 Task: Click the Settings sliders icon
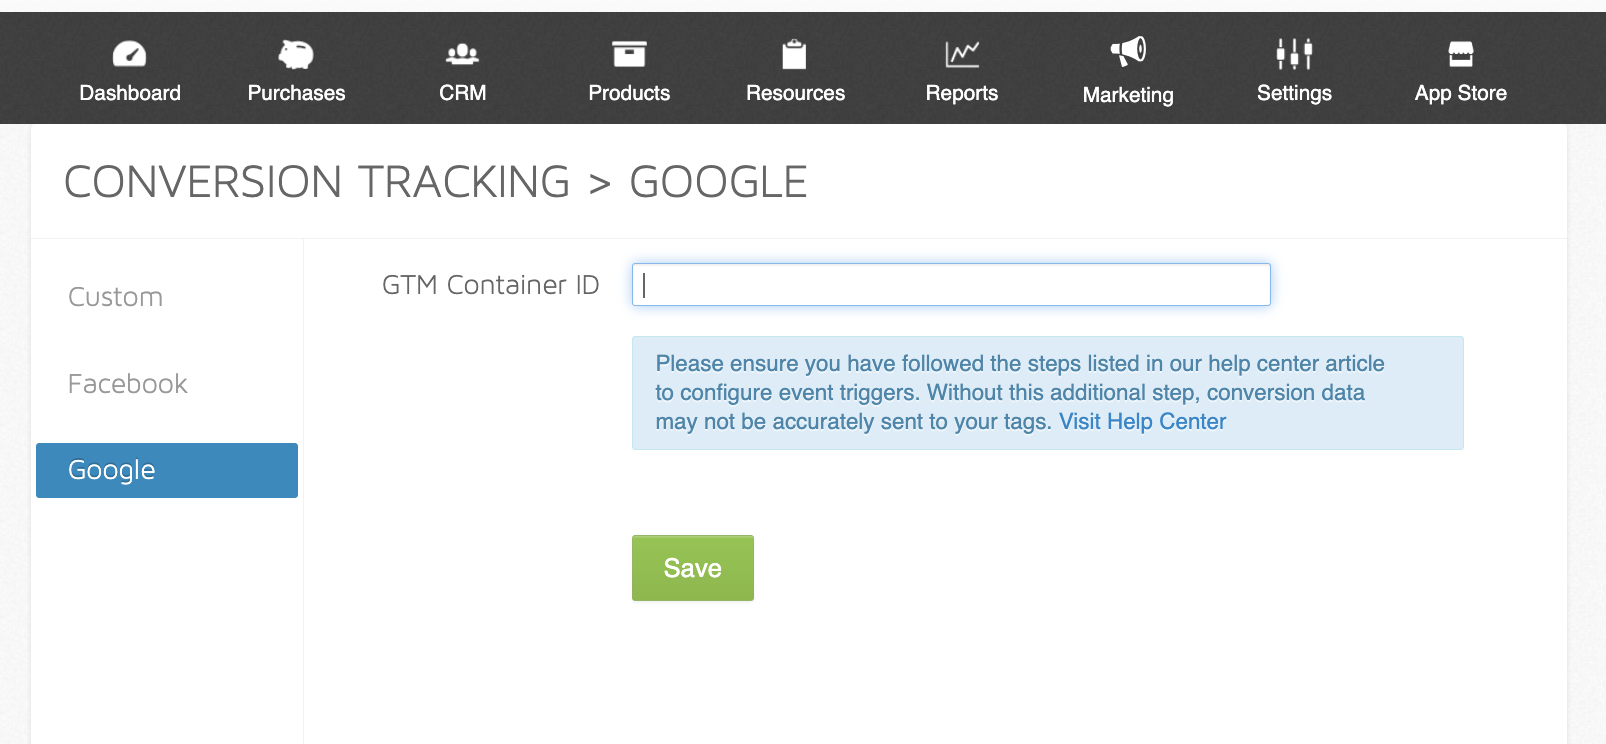pos(1294,54)
